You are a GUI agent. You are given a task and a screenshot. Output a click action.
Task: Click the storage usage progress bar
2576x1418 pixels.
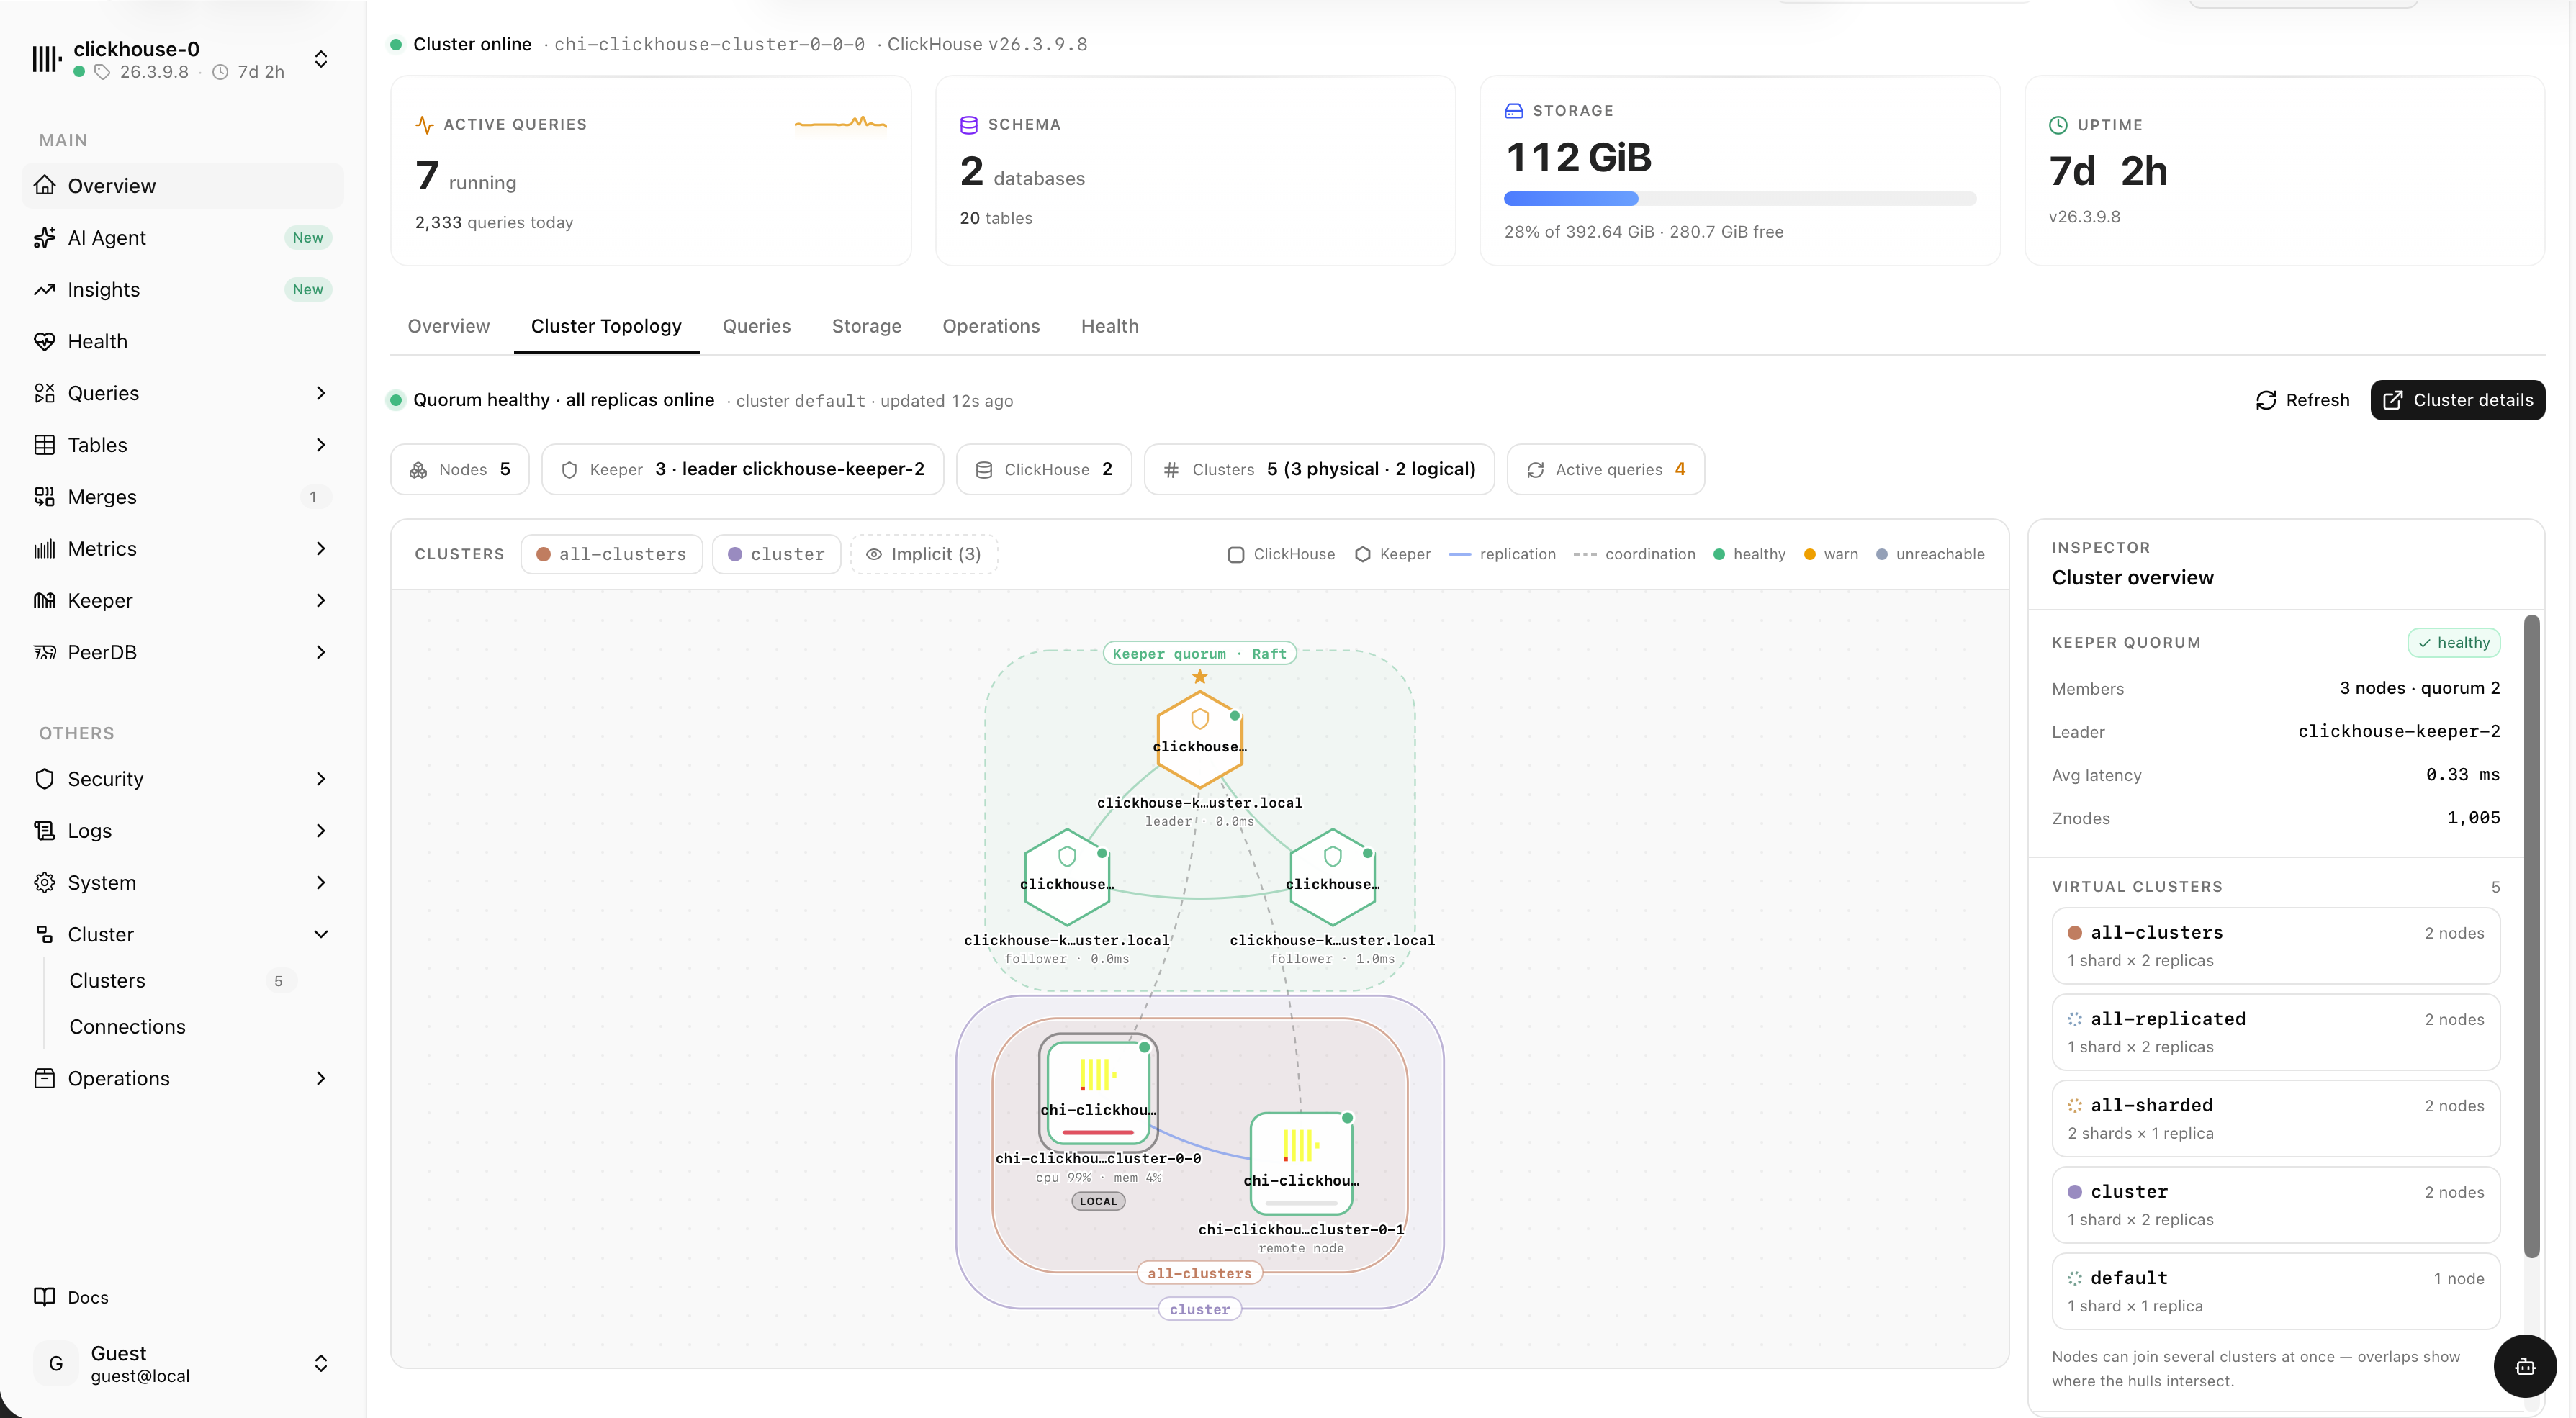coord(1739,199)
